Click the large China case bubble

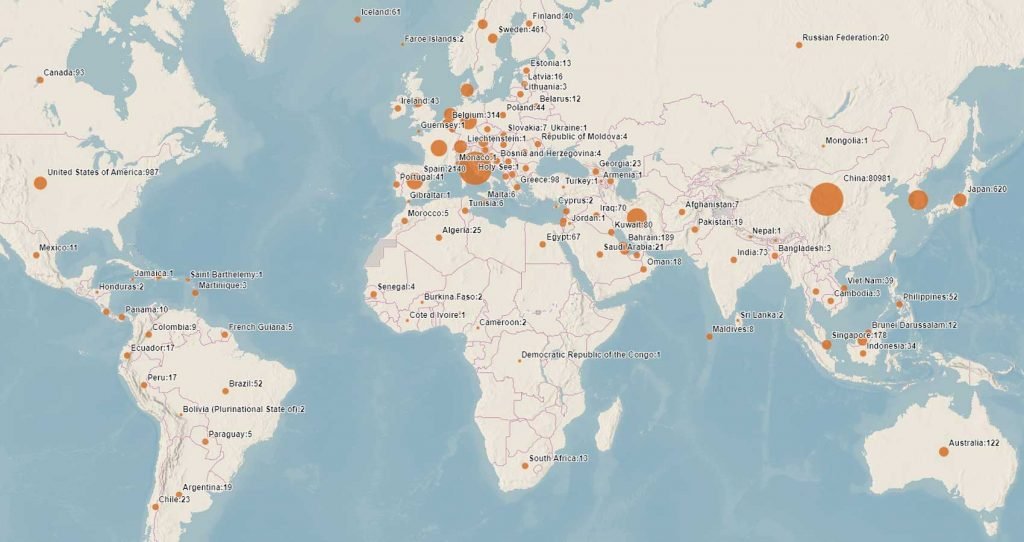click(x=826, y=199)
